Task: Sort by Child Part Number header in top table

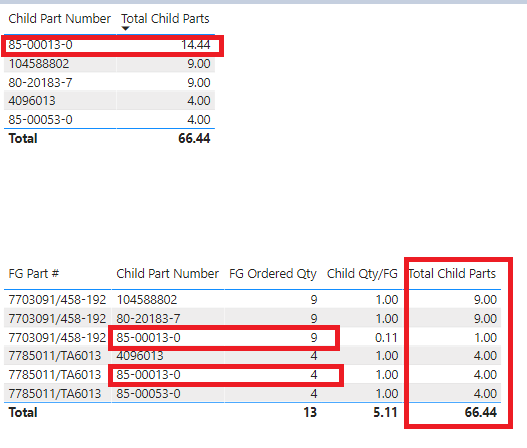Action: click(x=59, y=18)
